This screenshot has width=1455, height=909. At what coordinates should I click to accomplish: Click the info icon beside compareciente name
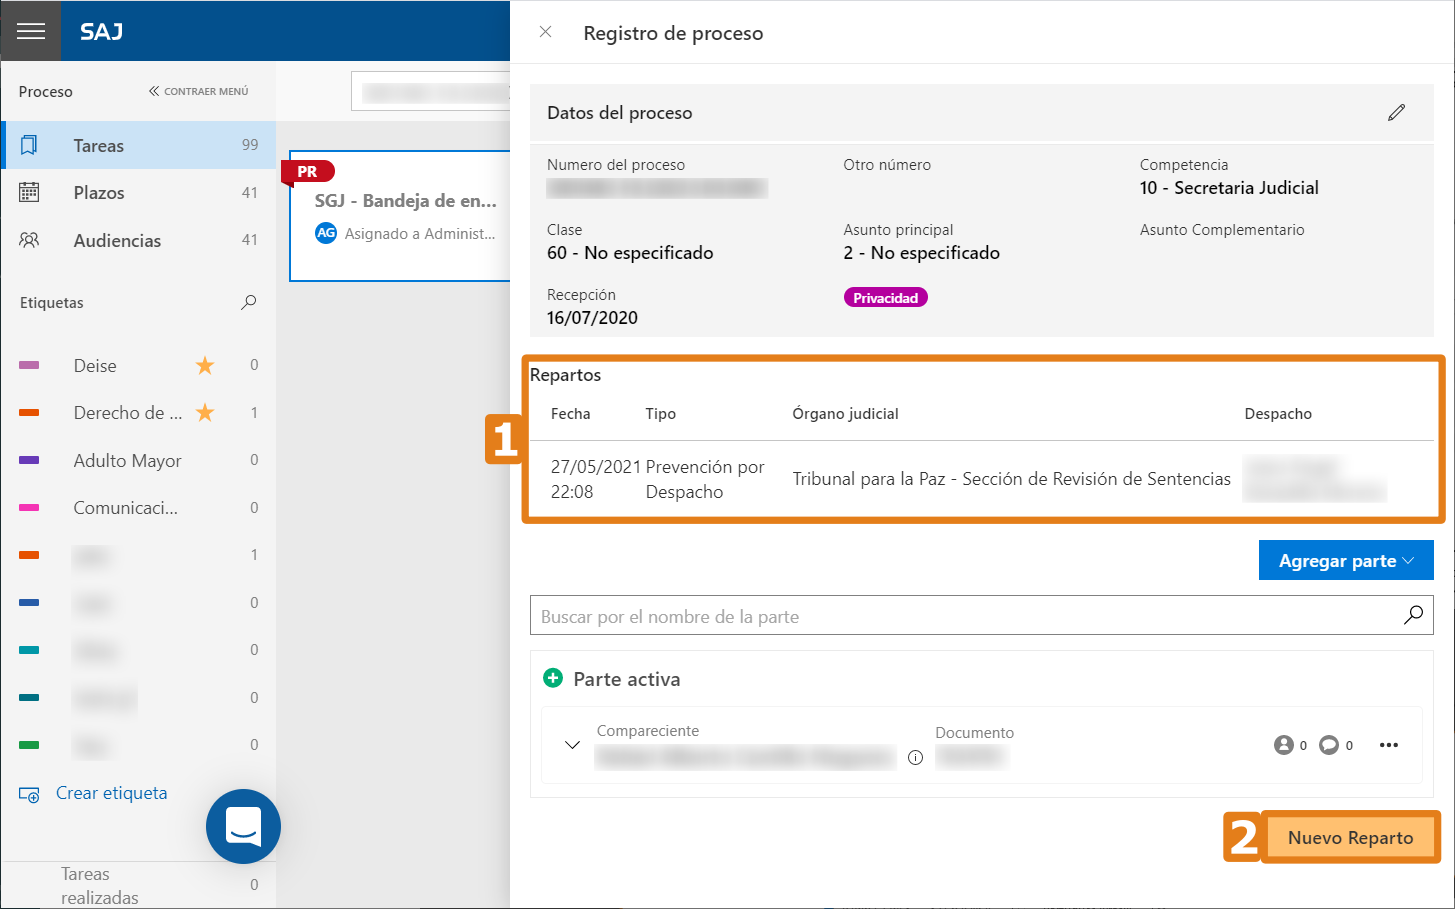(x=915, y=757)
